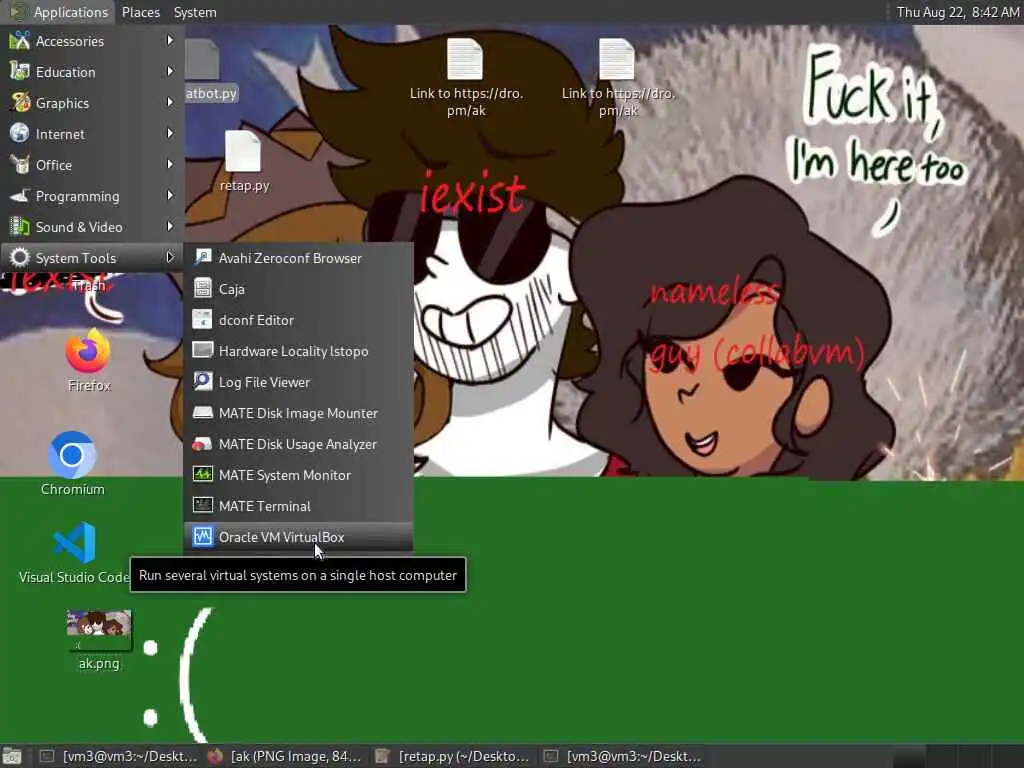Switch to first vm3@vm3 terminal taskbar button
This screenshot has height=768, width=1024.
pyautogui.click(x=118, y=756)
